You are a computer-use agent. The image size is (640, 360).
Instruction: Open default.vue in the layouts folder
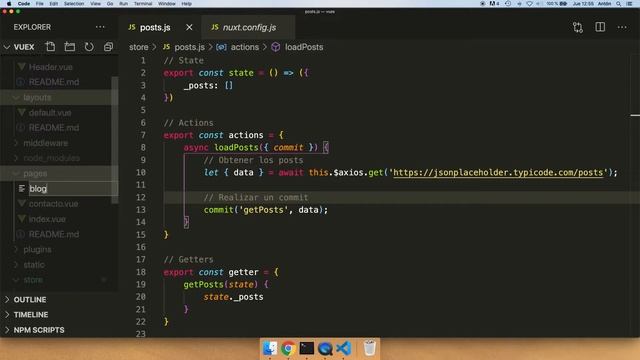tap(50, 113)
